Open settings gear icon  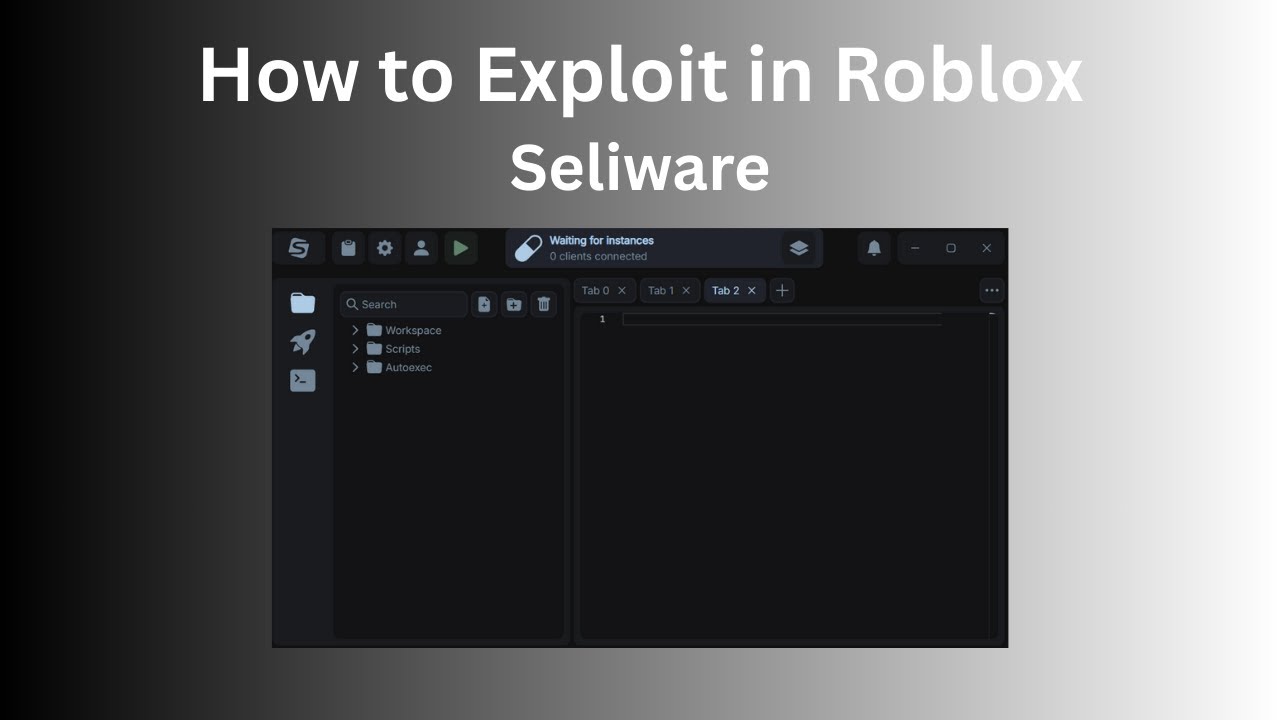pyautogui.click(x=385, y=248)
